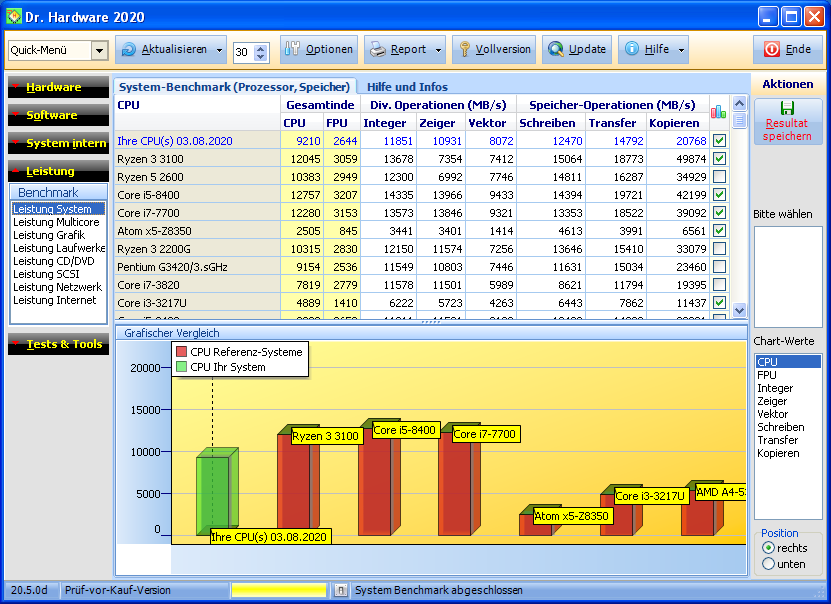The image size is (831, 604).
Task: Click the Resultat speichern button
Action: [x=788, y=122]
